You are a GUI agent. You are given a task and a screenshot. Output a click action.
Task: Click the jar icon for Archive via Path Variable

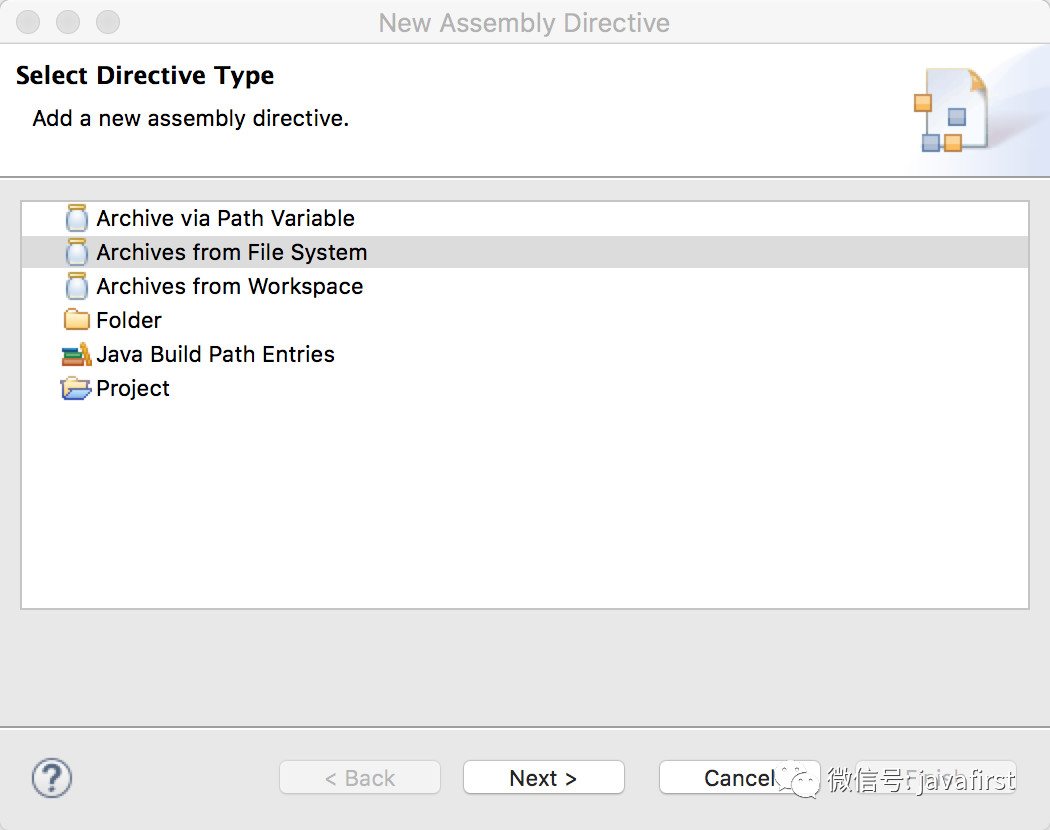click(76, 218)
